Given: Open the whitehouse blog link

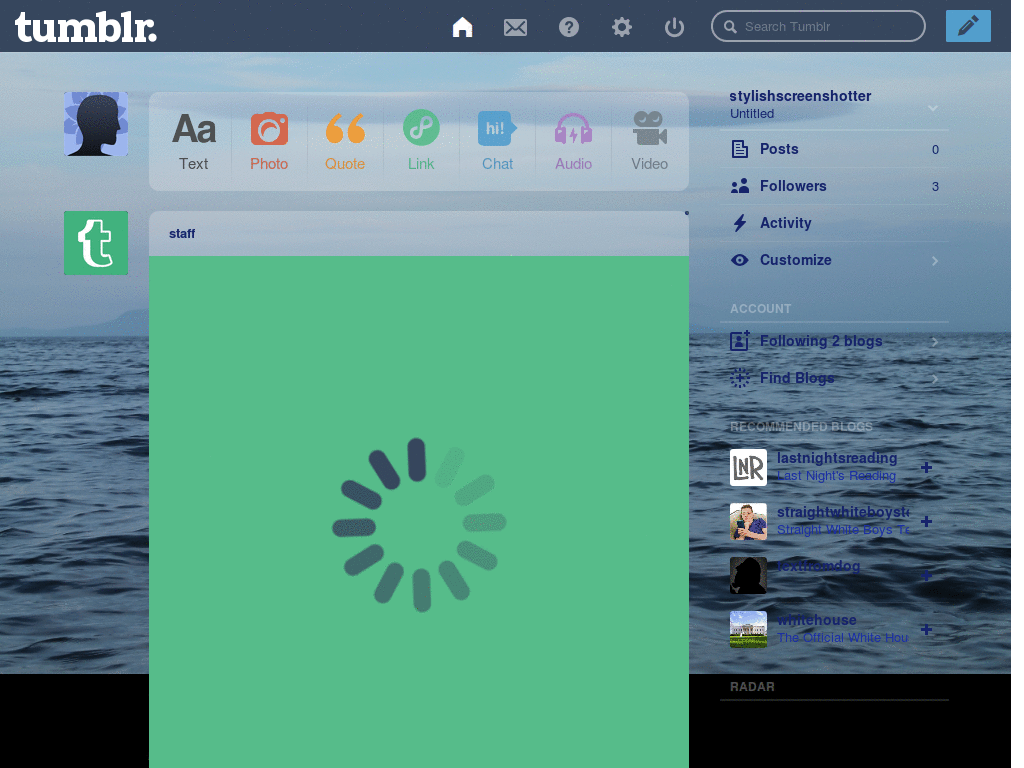Looking at the screenshot, I should pos(816,620).
